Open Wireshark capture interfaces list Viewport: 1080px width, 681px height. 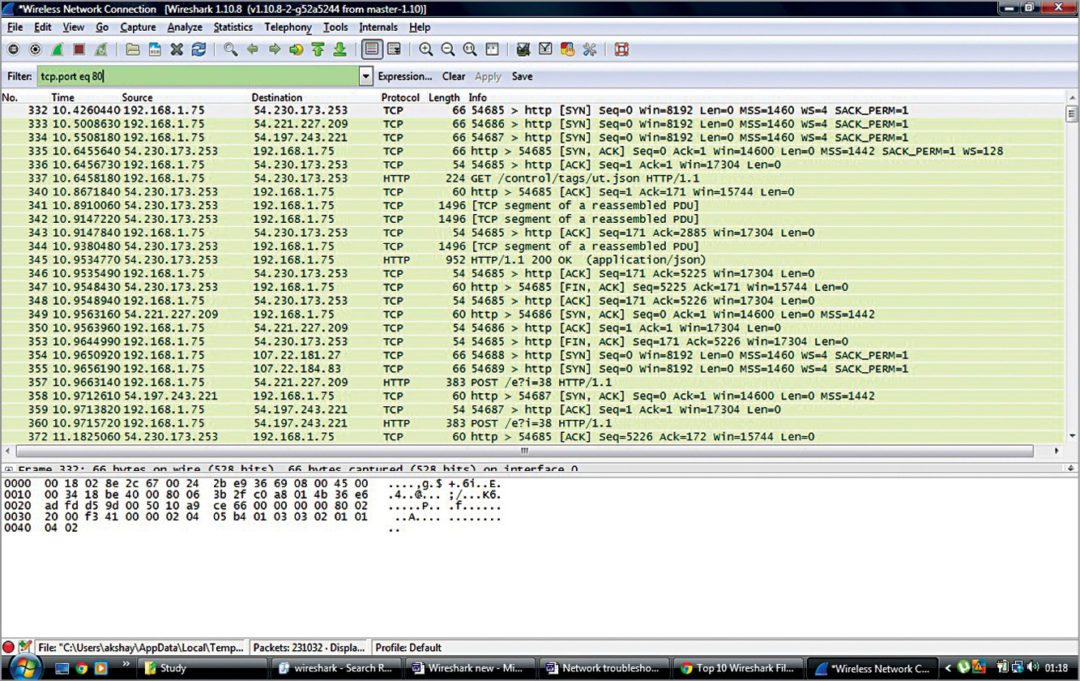click(14, 49)
